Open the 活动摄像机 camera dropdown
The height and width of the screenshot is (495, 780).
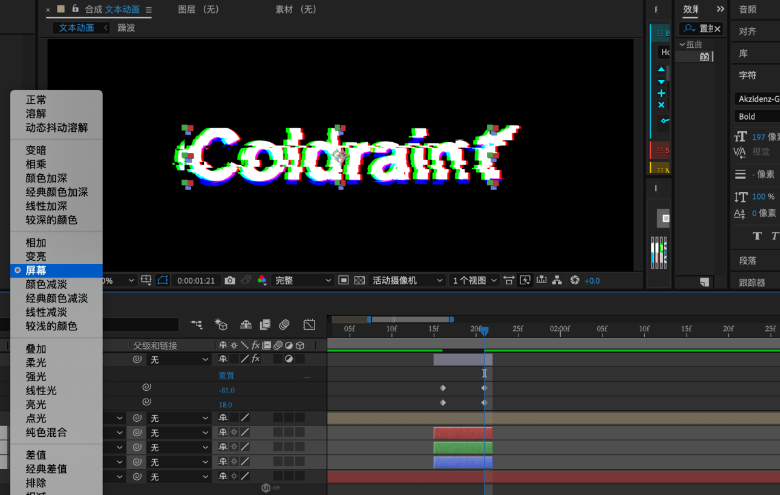tap(406, 281)
